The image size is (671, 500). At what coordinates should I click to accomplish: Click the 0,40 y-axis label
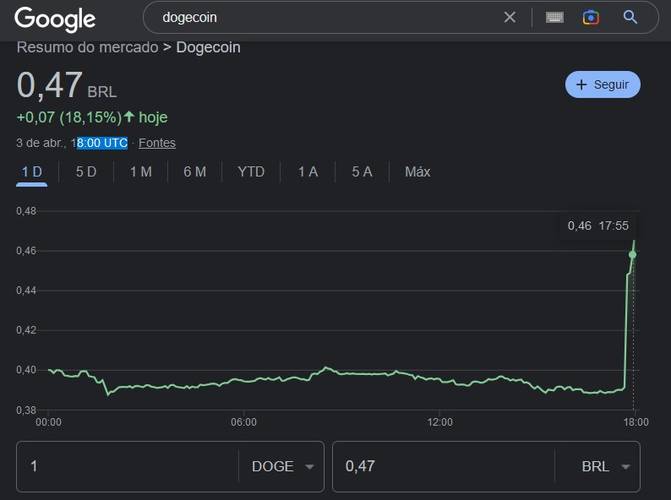pos(26,370)
